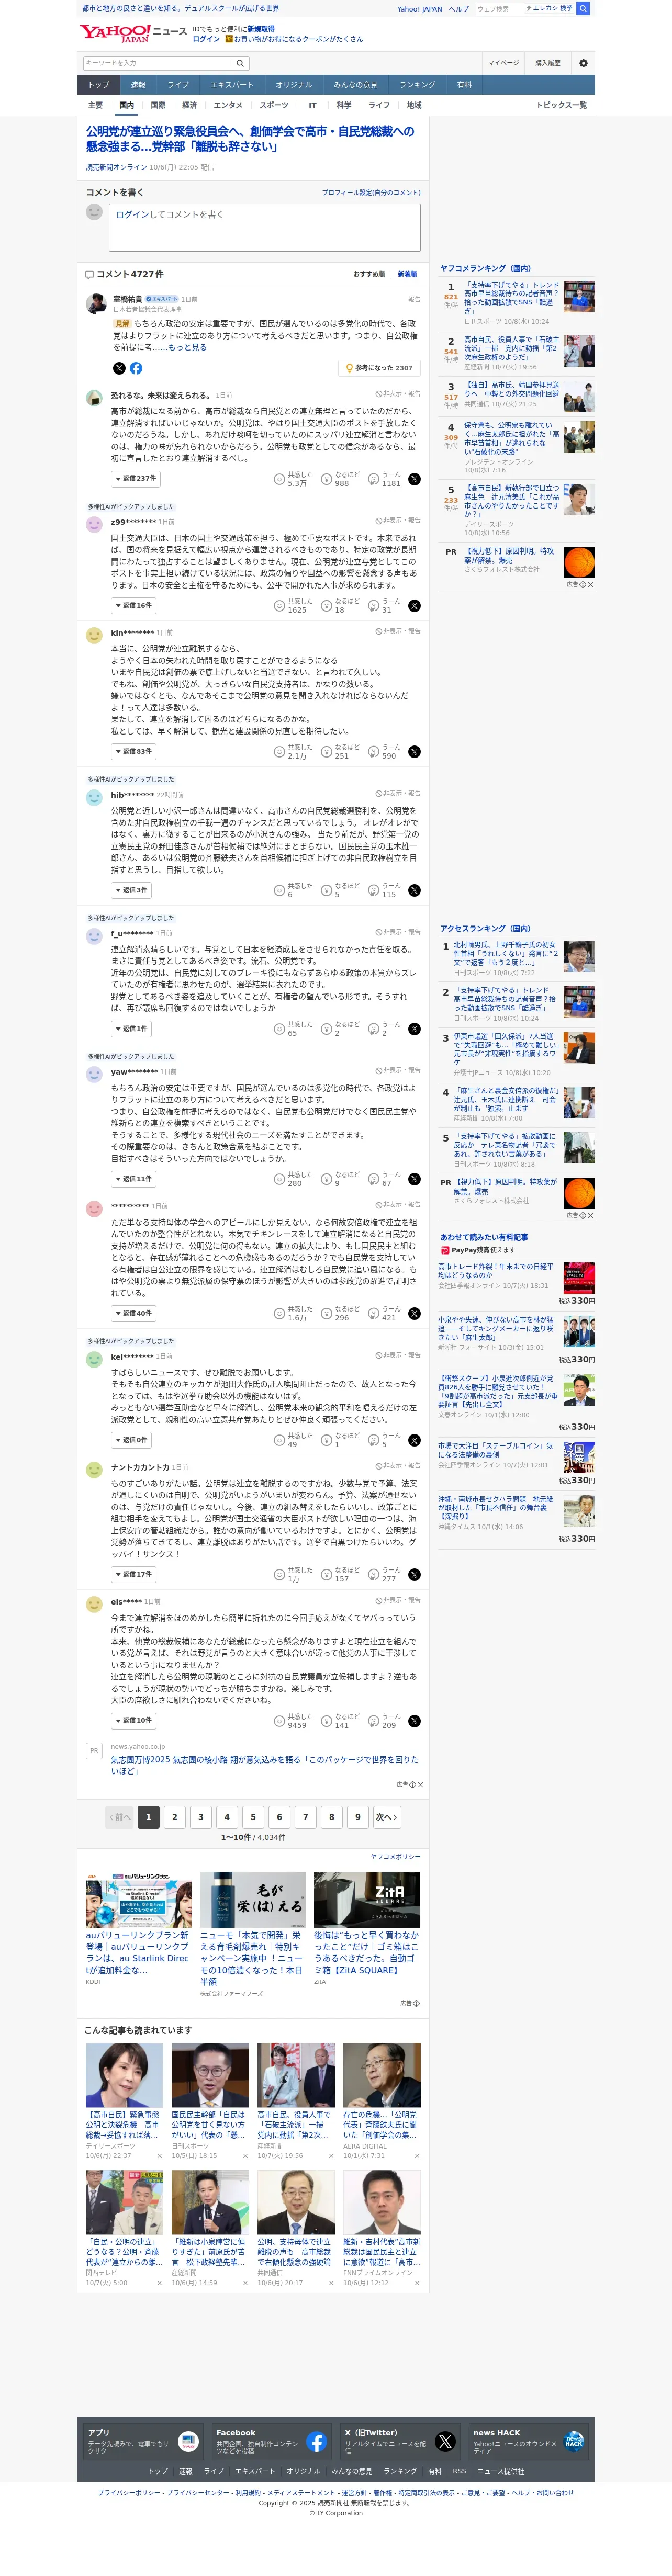This screenshot has height=2576, width=672.
Task: Click the Facebook icon in the footer
Action: (316, 2441)
